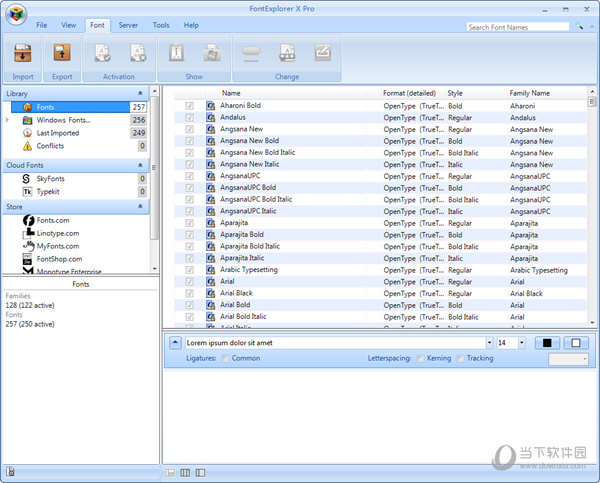This screenshot has height=483, width=600.
Task: Toggle activation checkbox for Aharoni Bold
Action: tap(189, 106)
